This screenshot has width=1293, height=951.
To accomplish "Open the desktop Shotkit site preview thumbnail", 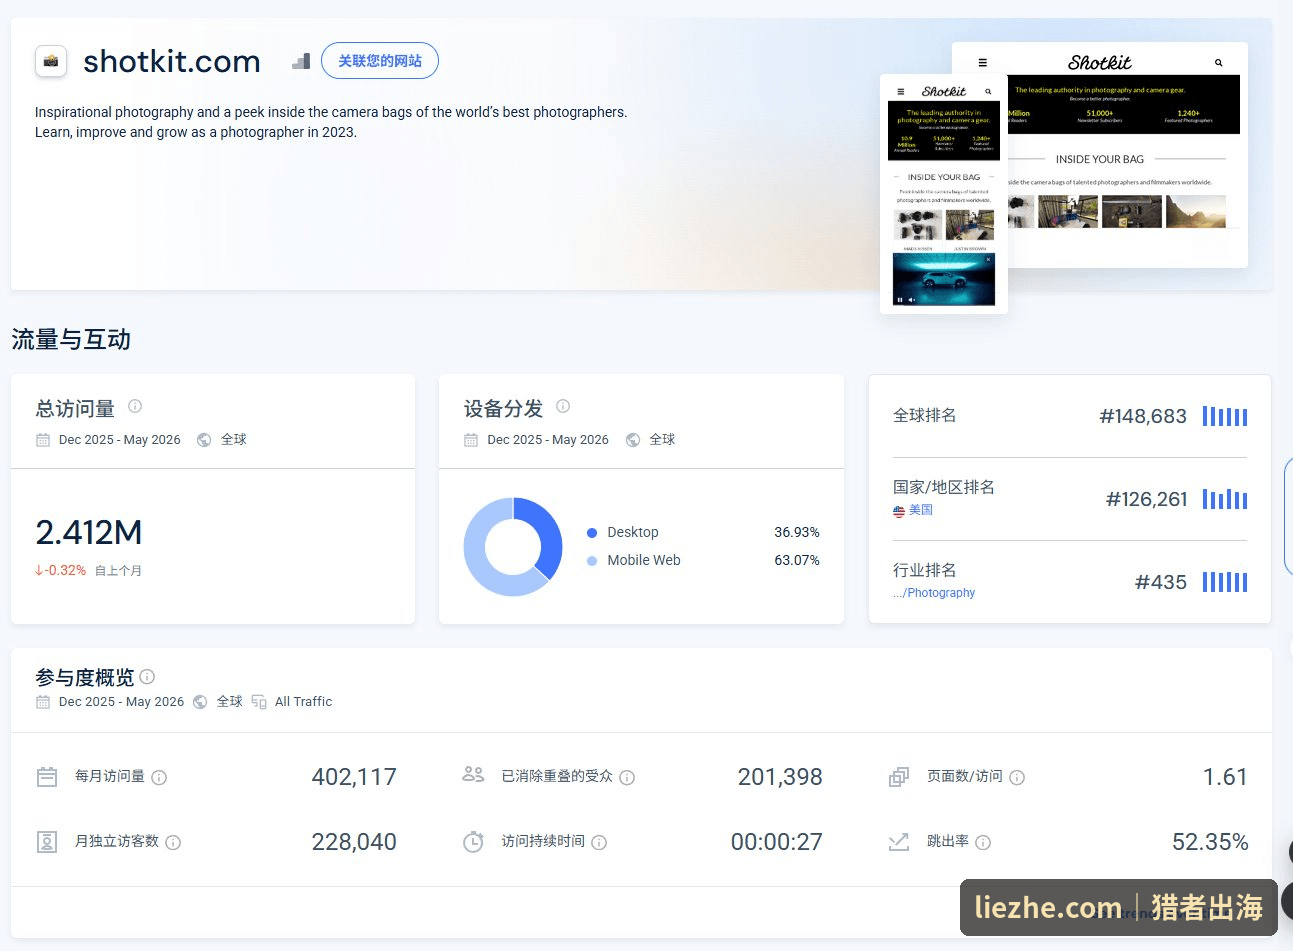I will point(1128,155).
